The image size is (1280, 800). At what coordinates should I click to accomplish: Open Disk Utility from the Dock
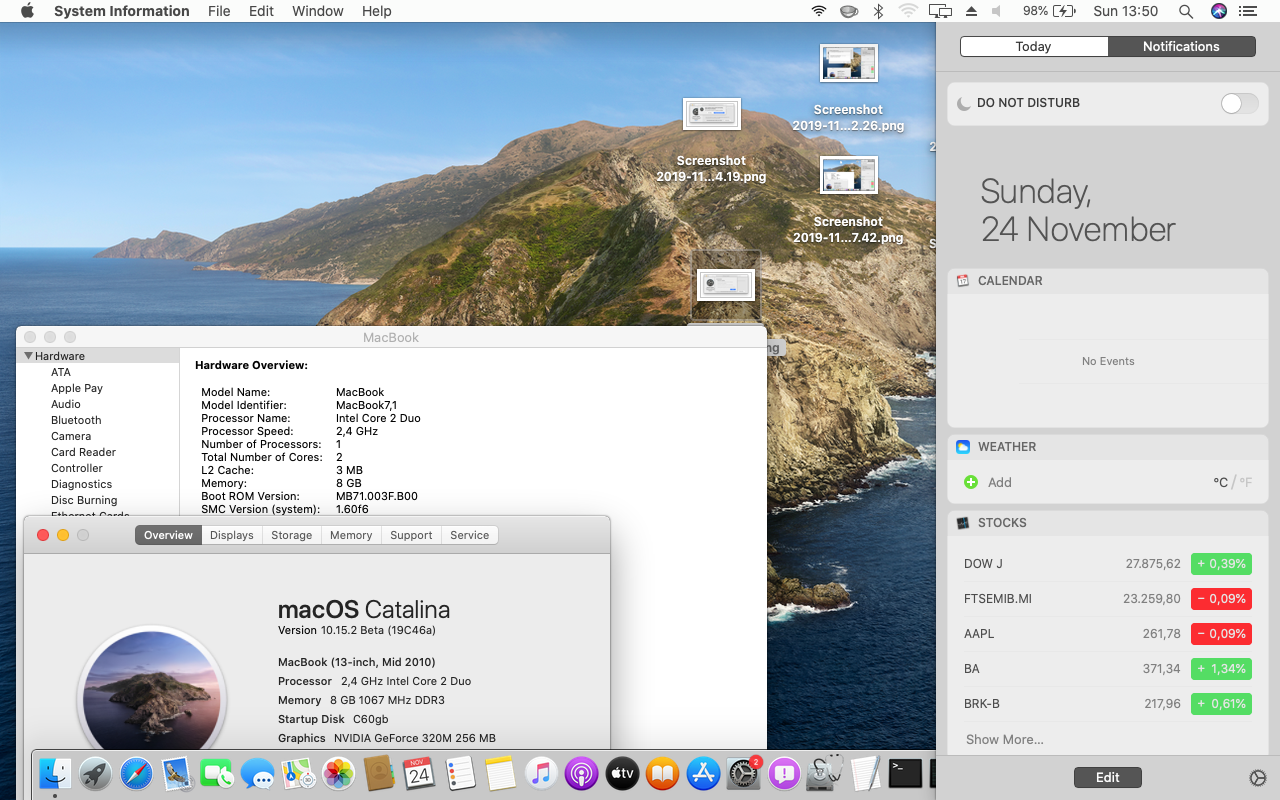(x=825, y=773)
